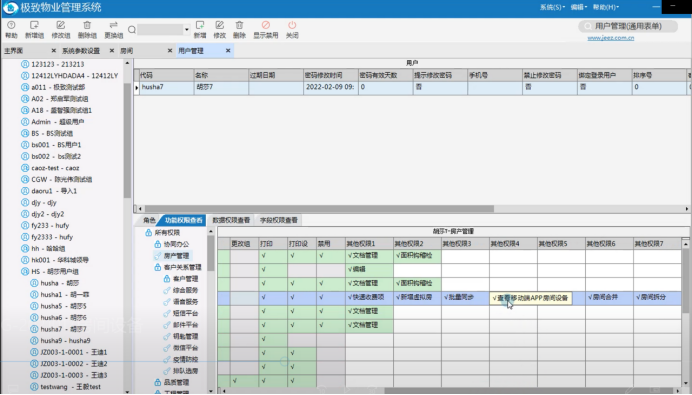Click the 新增 add-user icon
This screenshot has height=395, width=692.
(200, 25)
